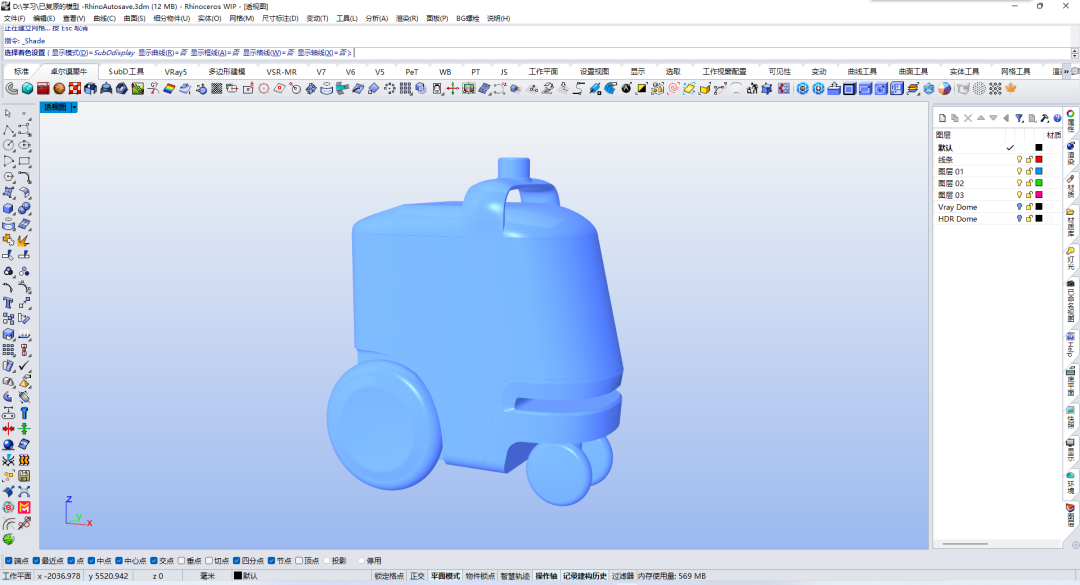The height and width of the screenshot is (585, 1080).
Task: Click the new layer icon in layers panel
Action: tap(942, 118)
